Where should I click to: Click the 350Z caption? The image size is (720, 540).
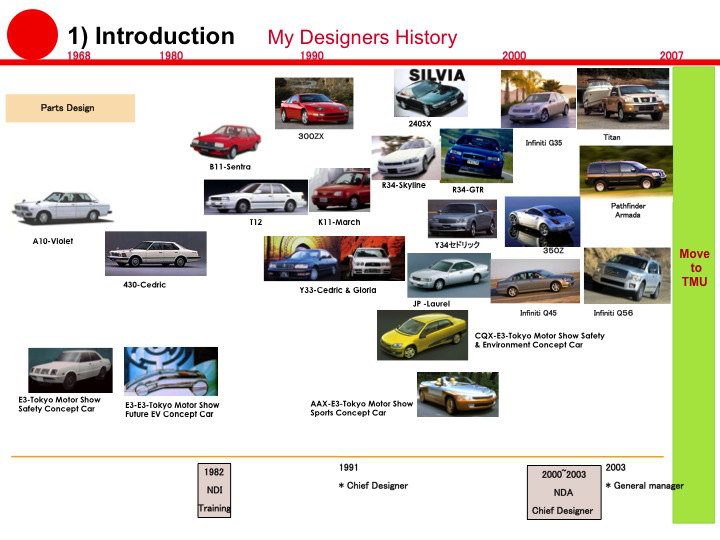[553, 251]
